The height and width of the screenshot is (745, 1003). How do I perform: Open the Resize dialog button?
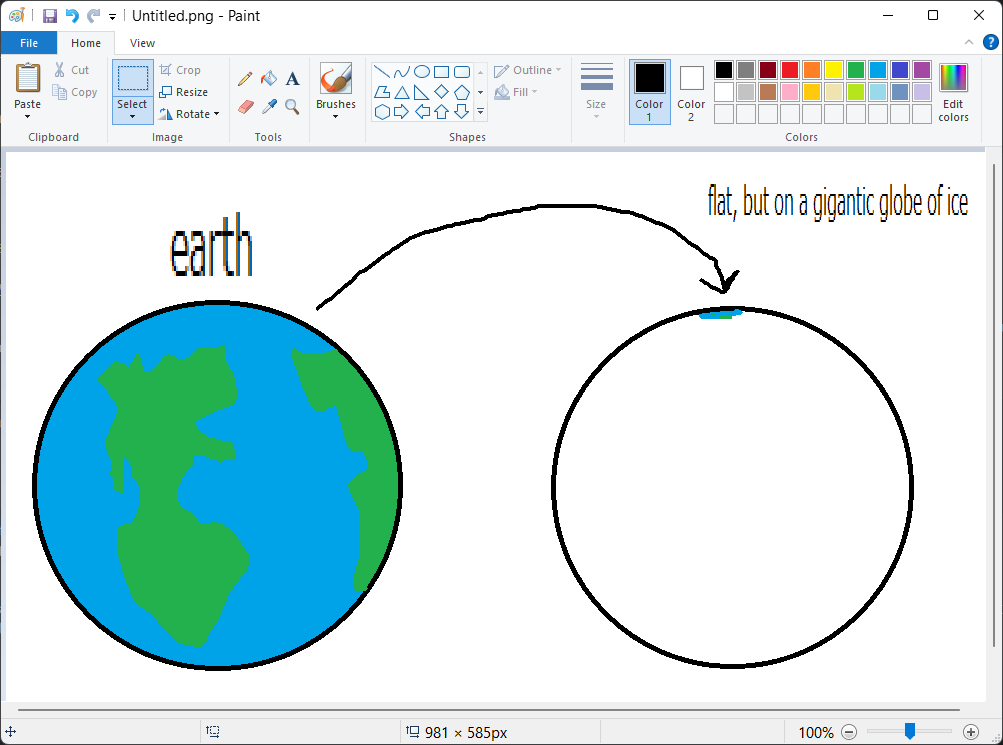point(184,92)
